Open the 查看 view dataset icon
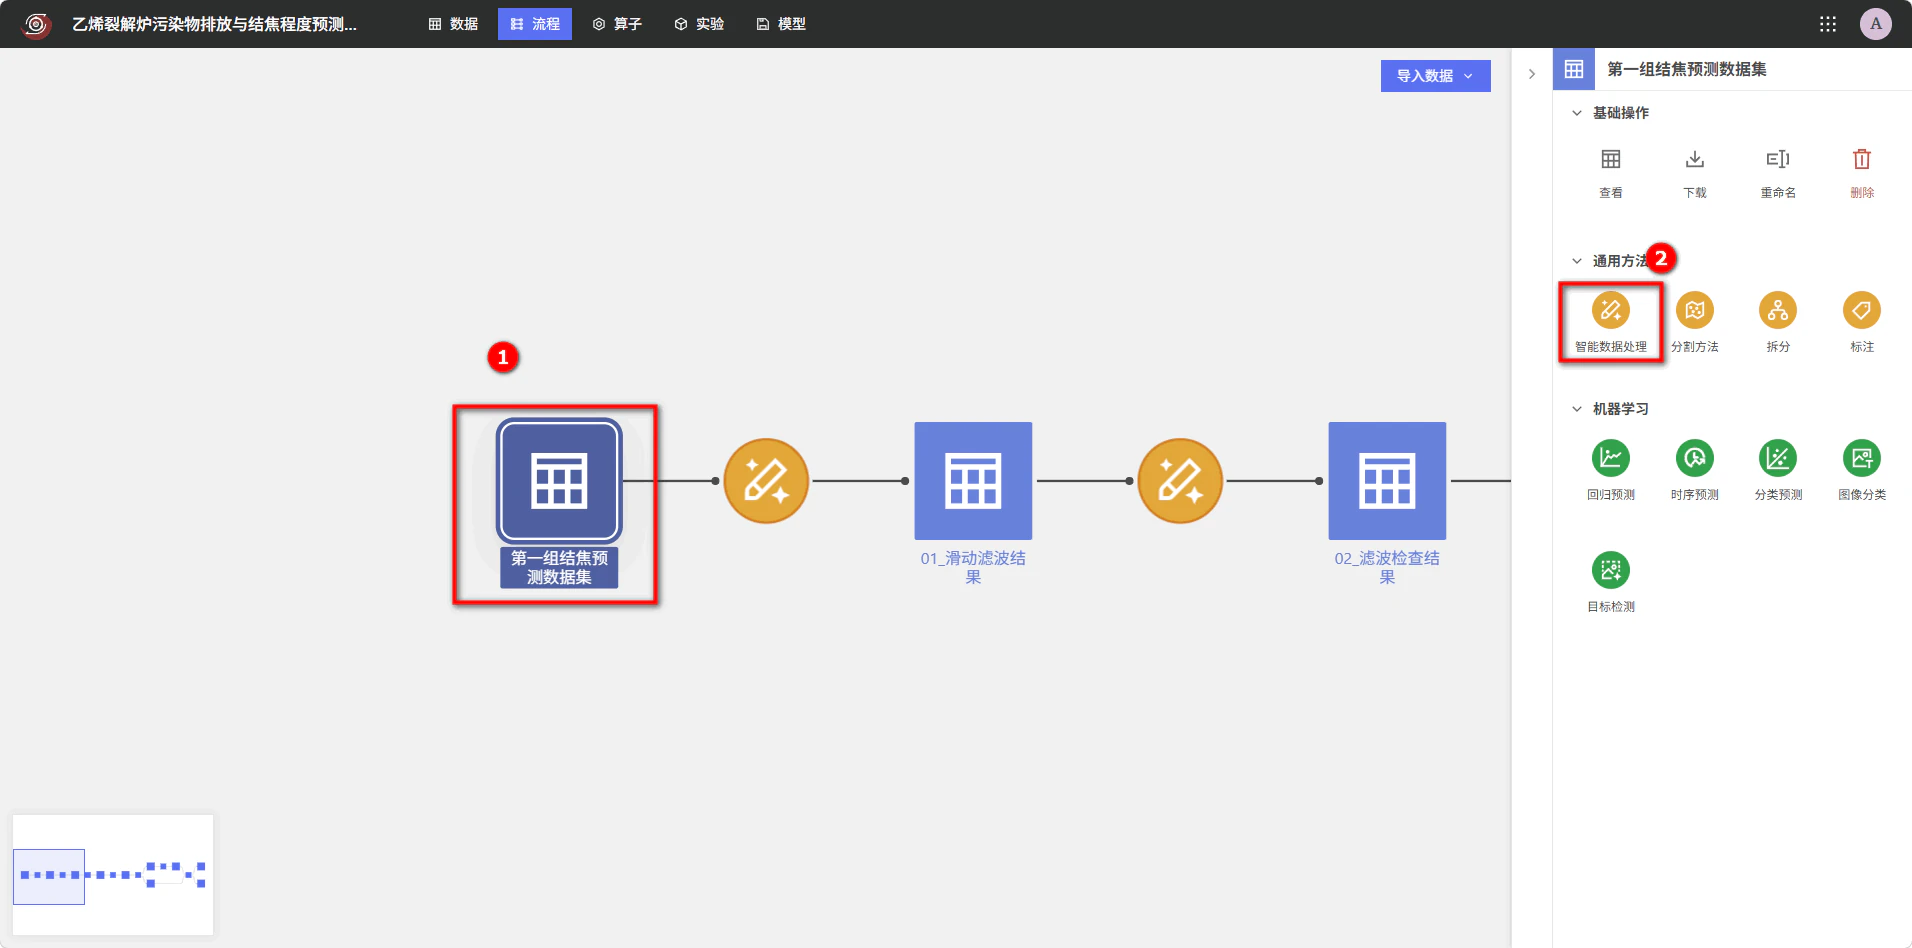 point(1610,160)
